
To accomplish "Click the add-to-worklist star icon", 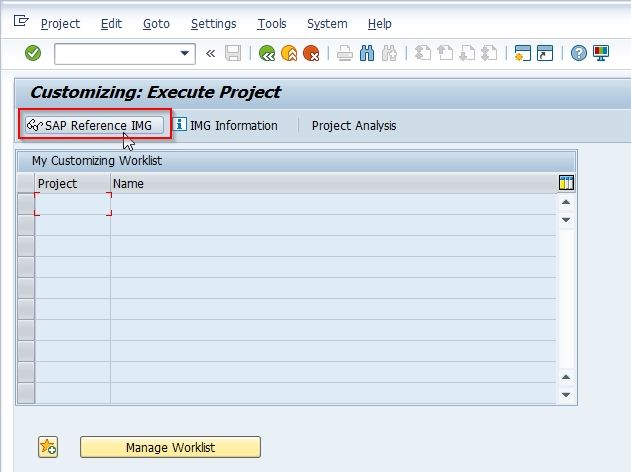I will (48, 447).
